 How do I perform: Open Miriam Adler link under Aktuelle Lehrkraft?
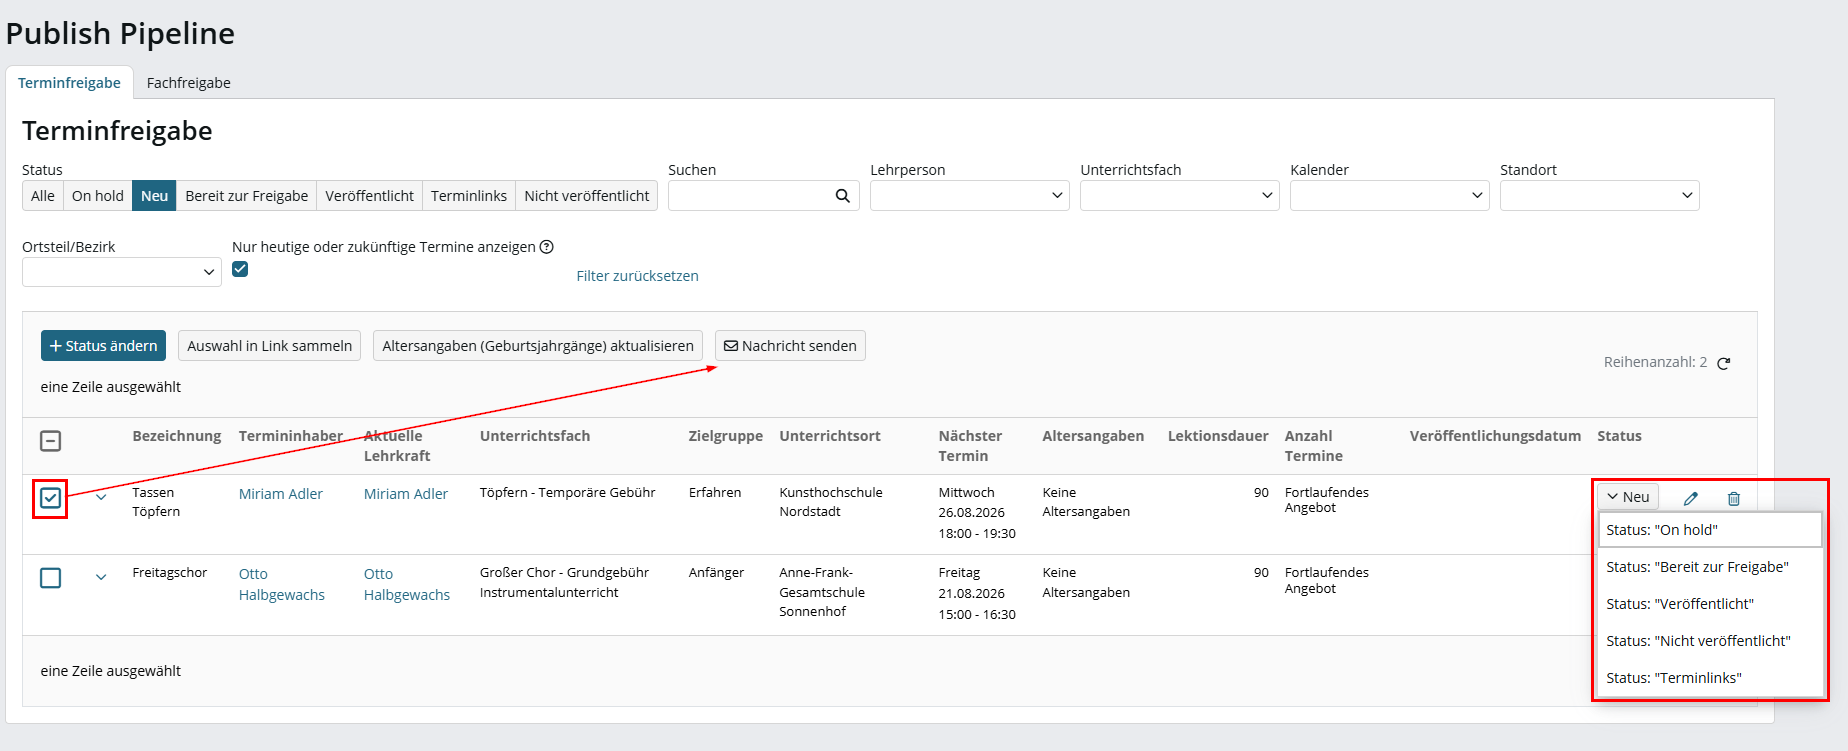pyautogui.click(x=406, y=494)
